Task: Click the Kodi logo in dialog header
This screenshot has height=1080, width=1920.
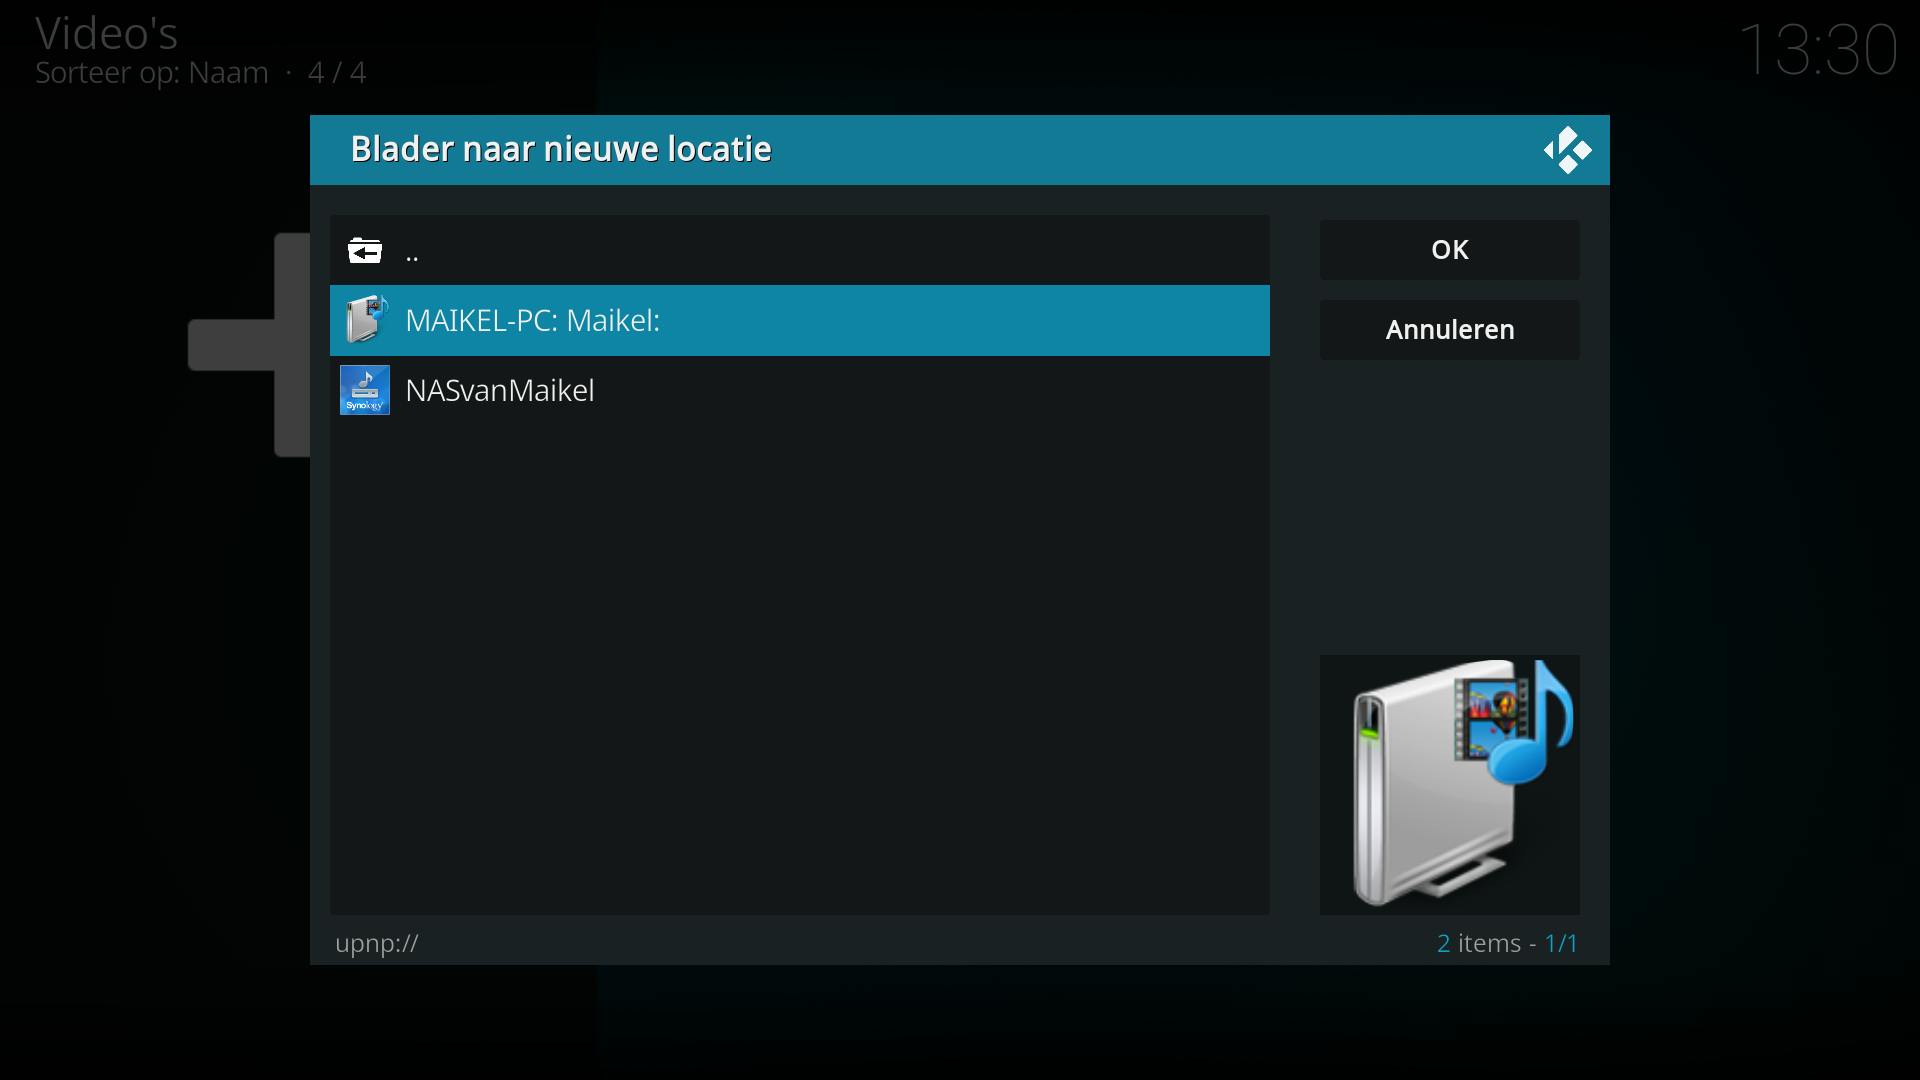Action: pyautogui.click(x=1566, y=150)
